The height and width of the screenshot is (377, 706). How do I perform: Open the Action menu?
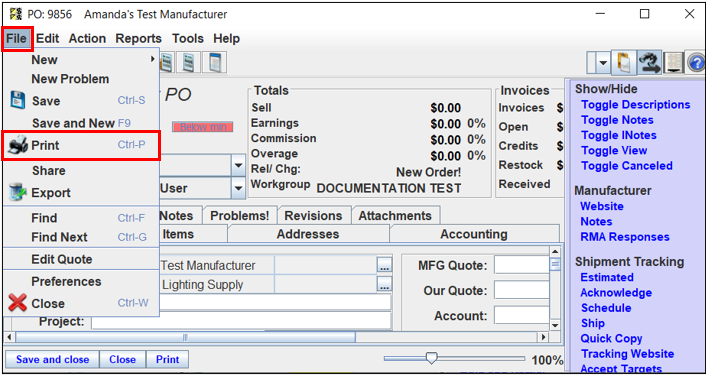coord(87,39)
